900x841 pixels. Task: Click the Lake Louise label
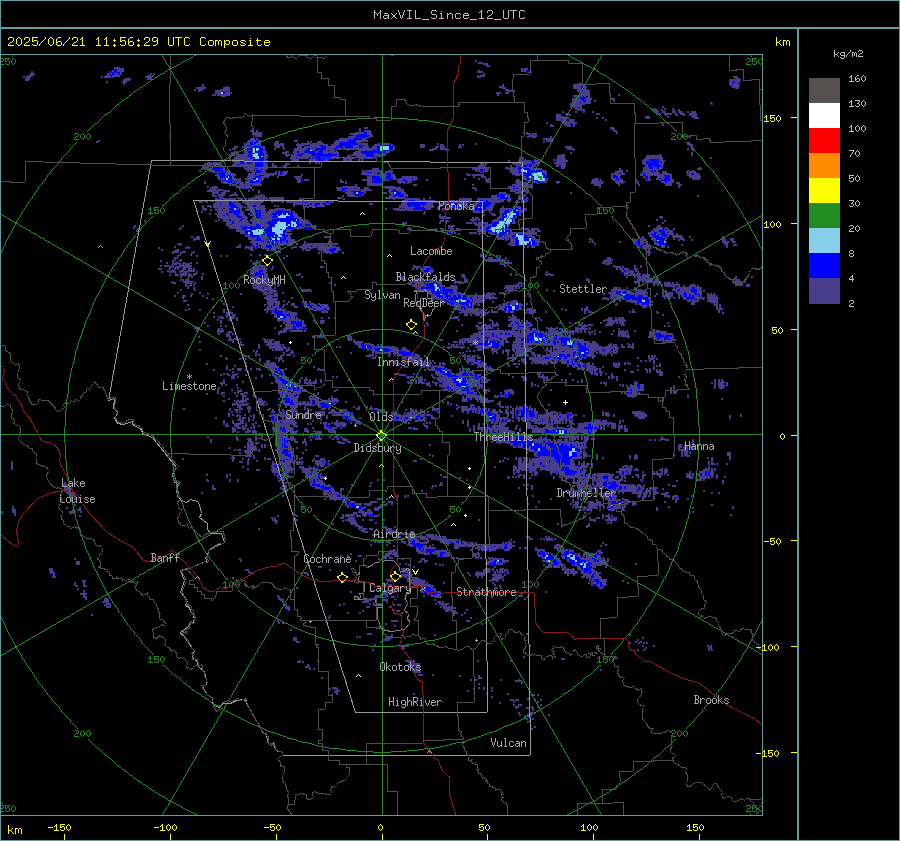(78, 491)
